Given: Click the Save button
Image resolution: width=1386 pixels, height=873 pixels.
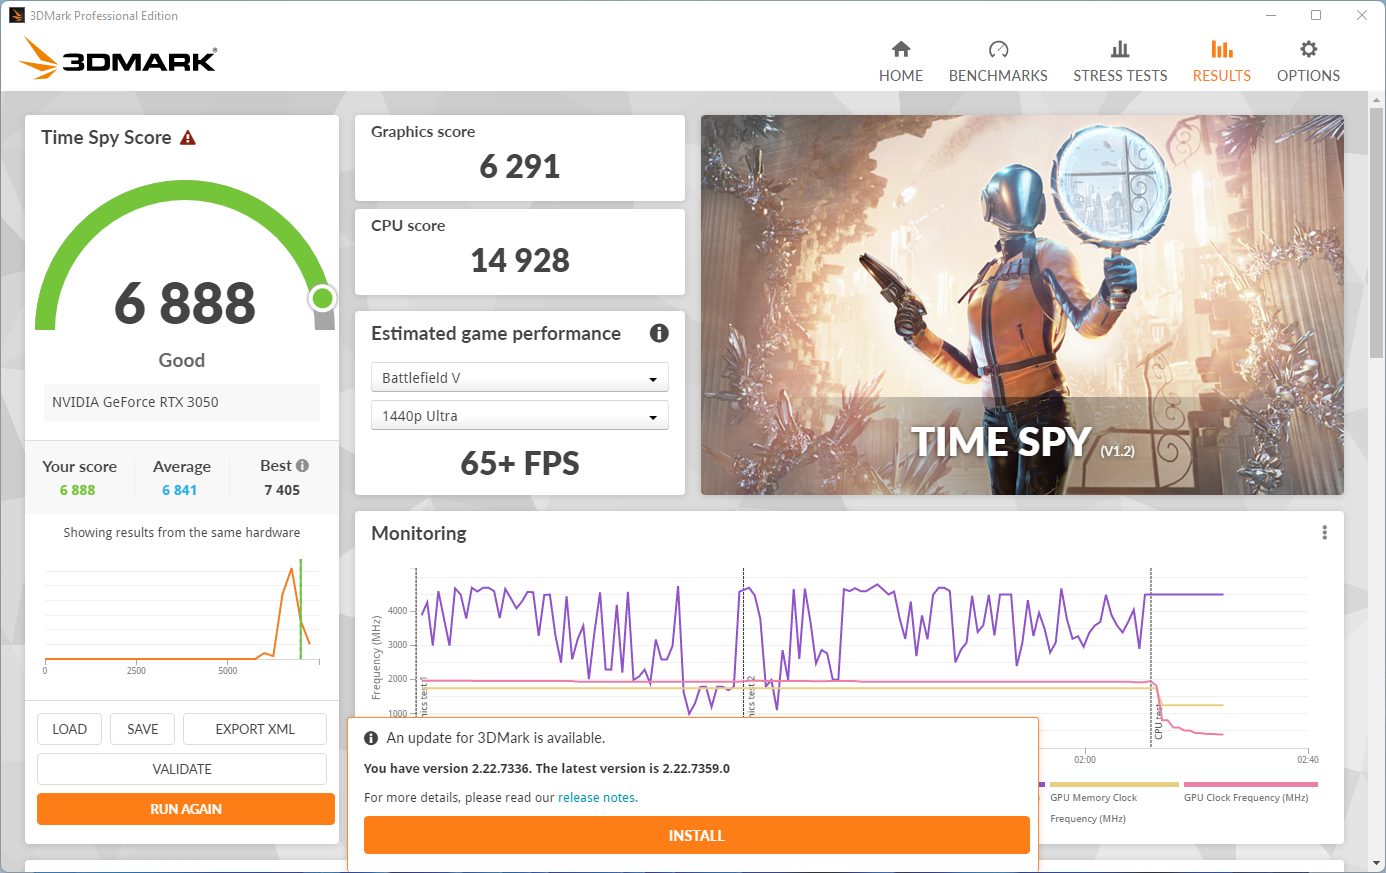Looking at the screenshot, I should pyautogui.click(x=143, y=729).
